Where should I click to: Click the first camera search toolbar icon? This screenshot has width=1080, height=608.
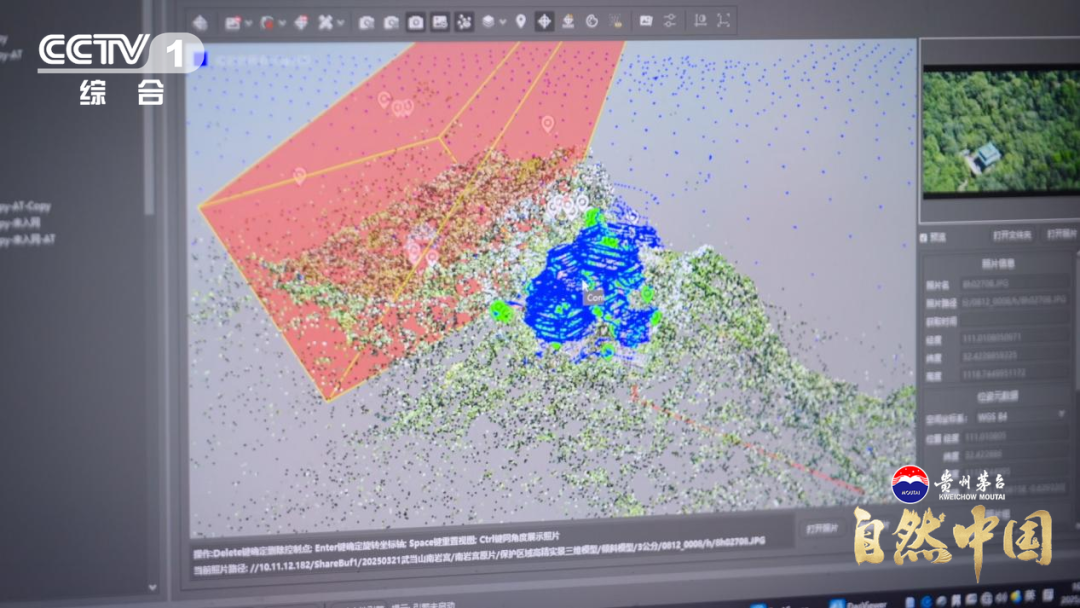click(x=366, y=23)
